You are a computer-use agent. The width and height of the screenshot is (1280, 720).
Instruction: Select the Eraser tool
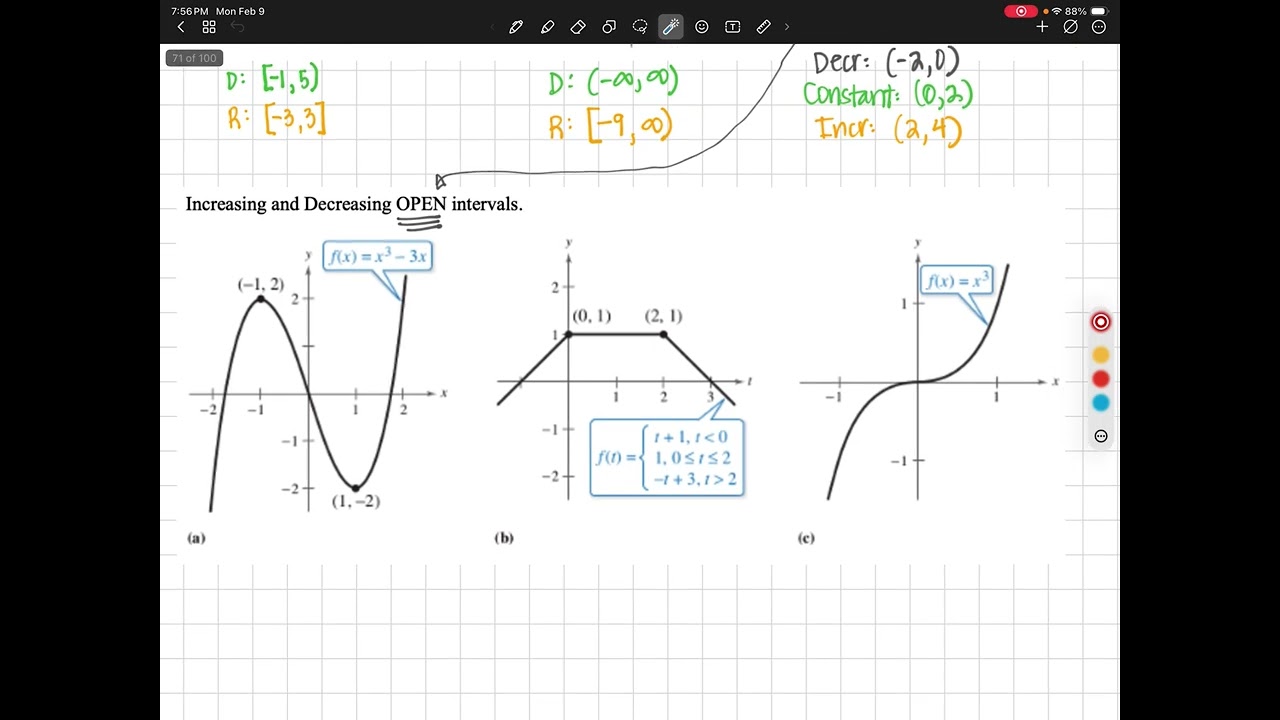[x=578, y=27]
